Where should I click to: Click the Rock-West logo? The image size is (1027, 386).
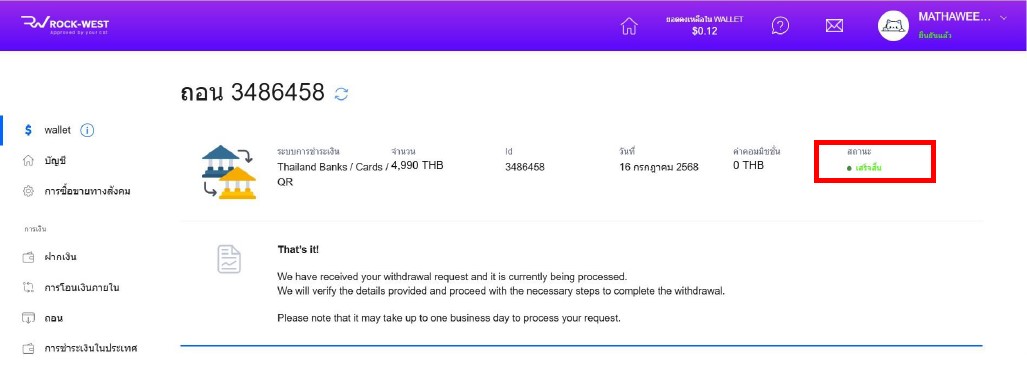tap(65, 25)
